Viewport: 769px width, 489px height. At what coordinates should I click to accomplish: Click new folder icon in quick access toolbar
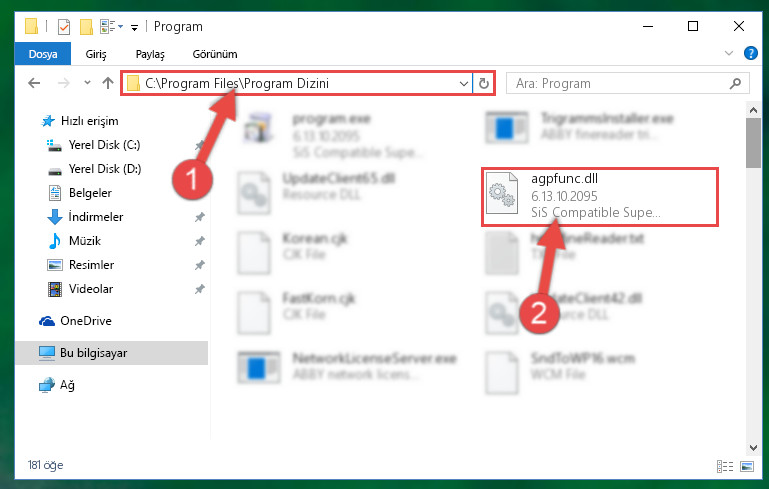tap(86, 26)
